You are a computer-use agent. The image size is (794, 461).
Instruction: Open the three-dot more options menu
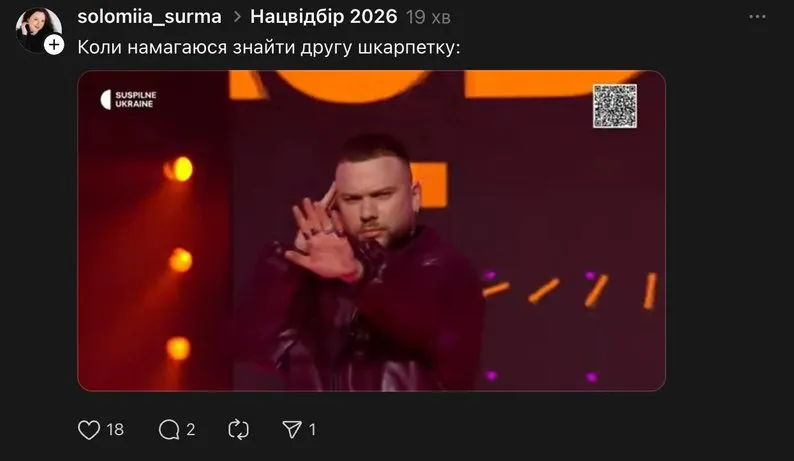tap(757, 17)
